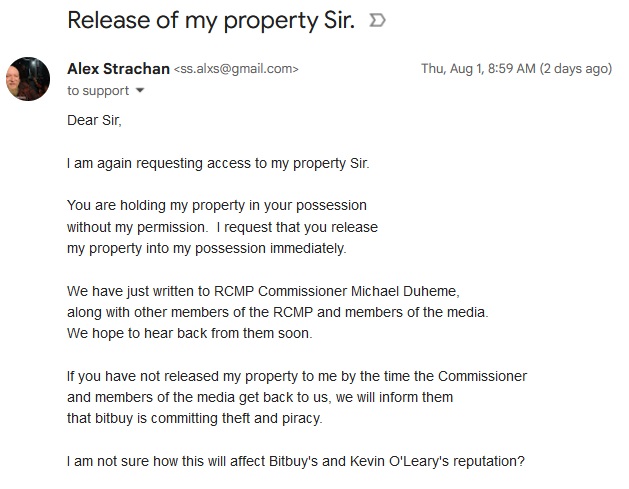Image resolution: width=629 pixels, height=489 pixels.
Task: Click the Thu, Aug 1 timestamp
Action: point(516,69)
